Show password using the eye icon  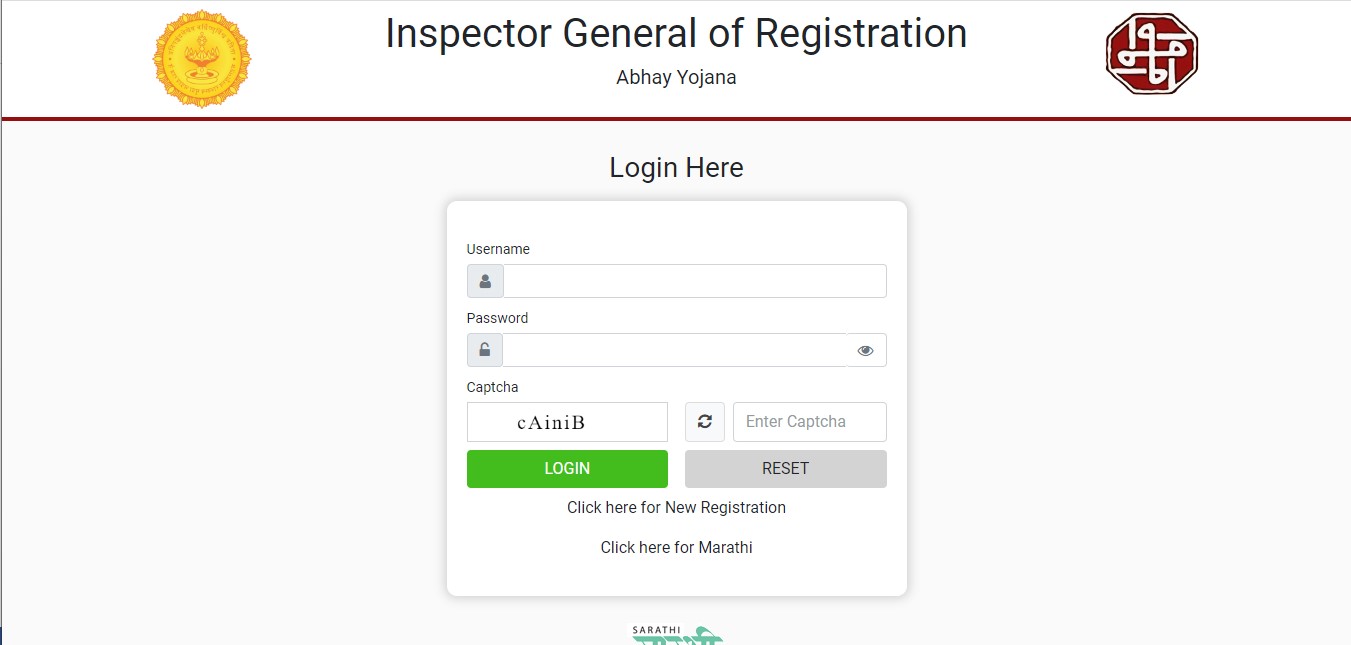tap(865, 350)
